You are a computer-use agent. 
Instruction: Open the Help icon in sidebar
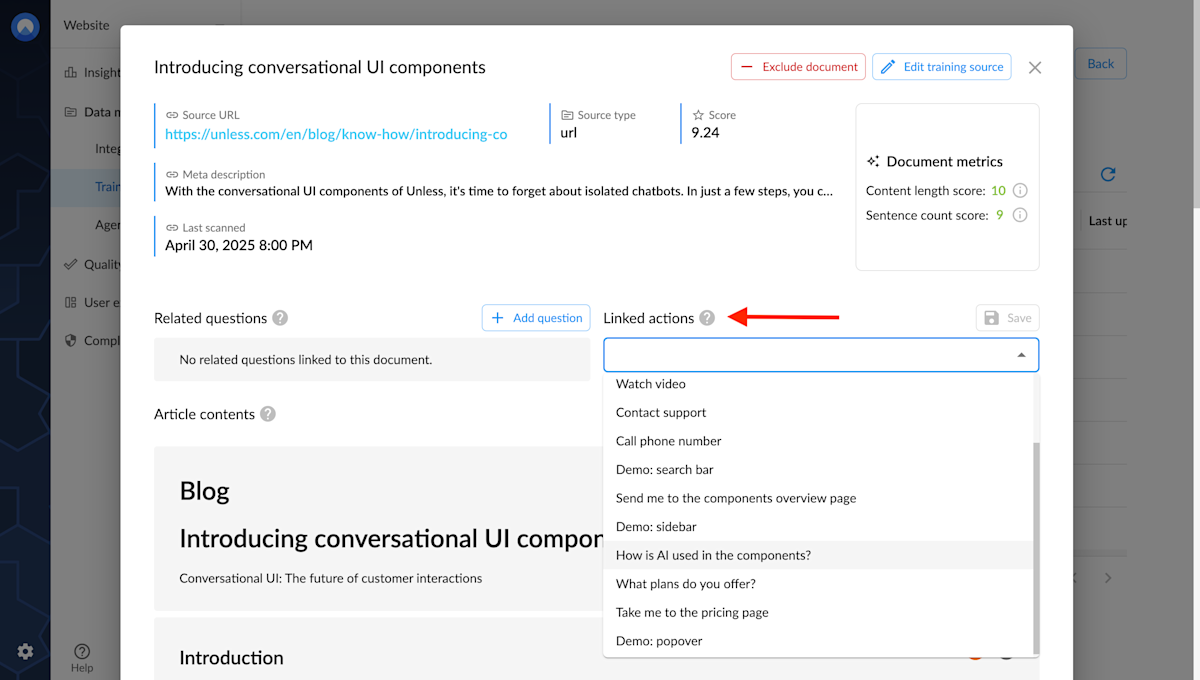(82, 652)
